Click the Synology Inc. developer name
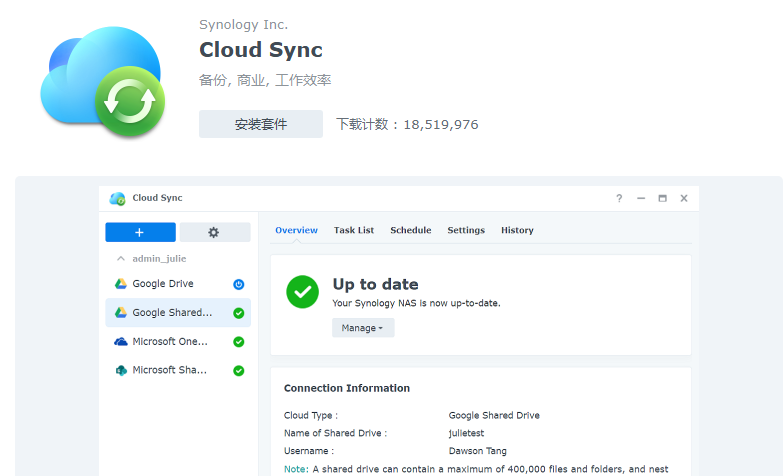Screen dimensions: 783x476 point(243,24)
